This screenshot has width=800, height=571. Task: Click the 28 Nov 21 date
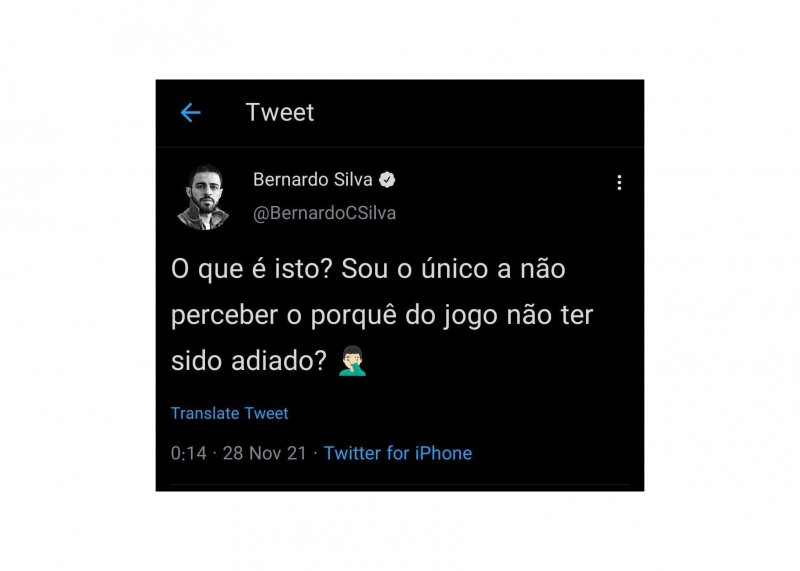tap(264, 453)
